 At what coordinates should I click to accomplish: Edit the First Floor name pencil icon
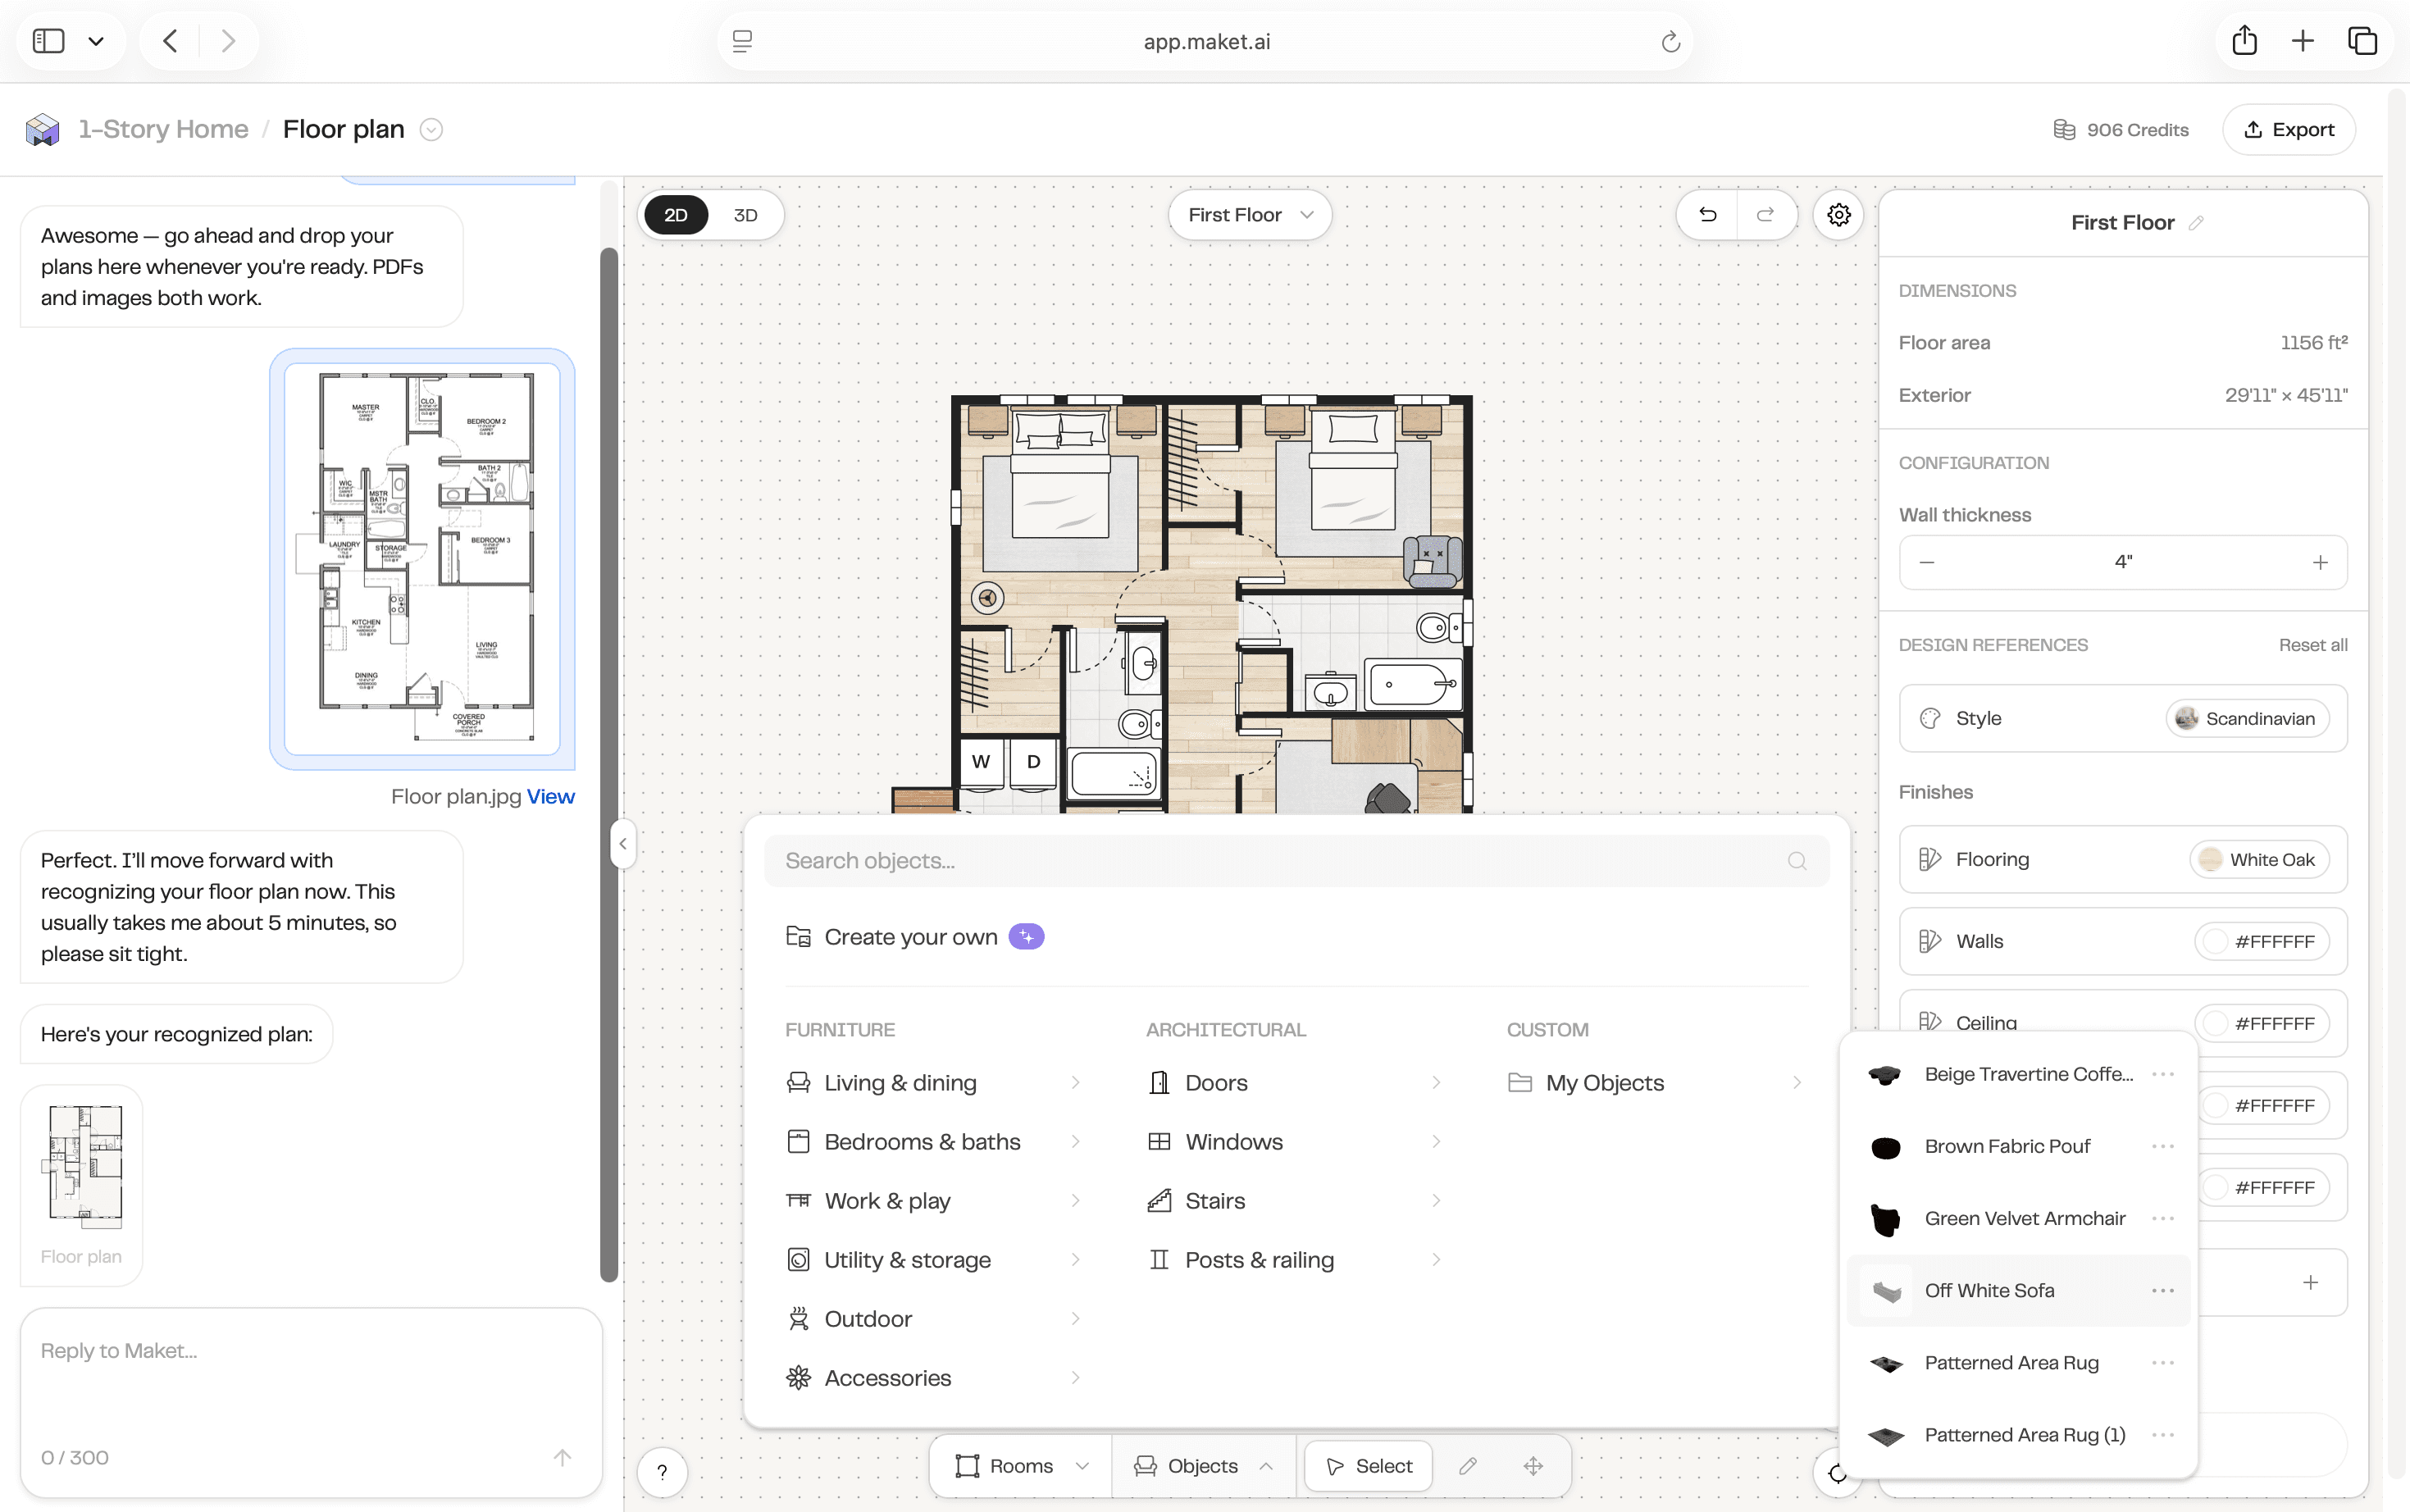click(2196, 223)
